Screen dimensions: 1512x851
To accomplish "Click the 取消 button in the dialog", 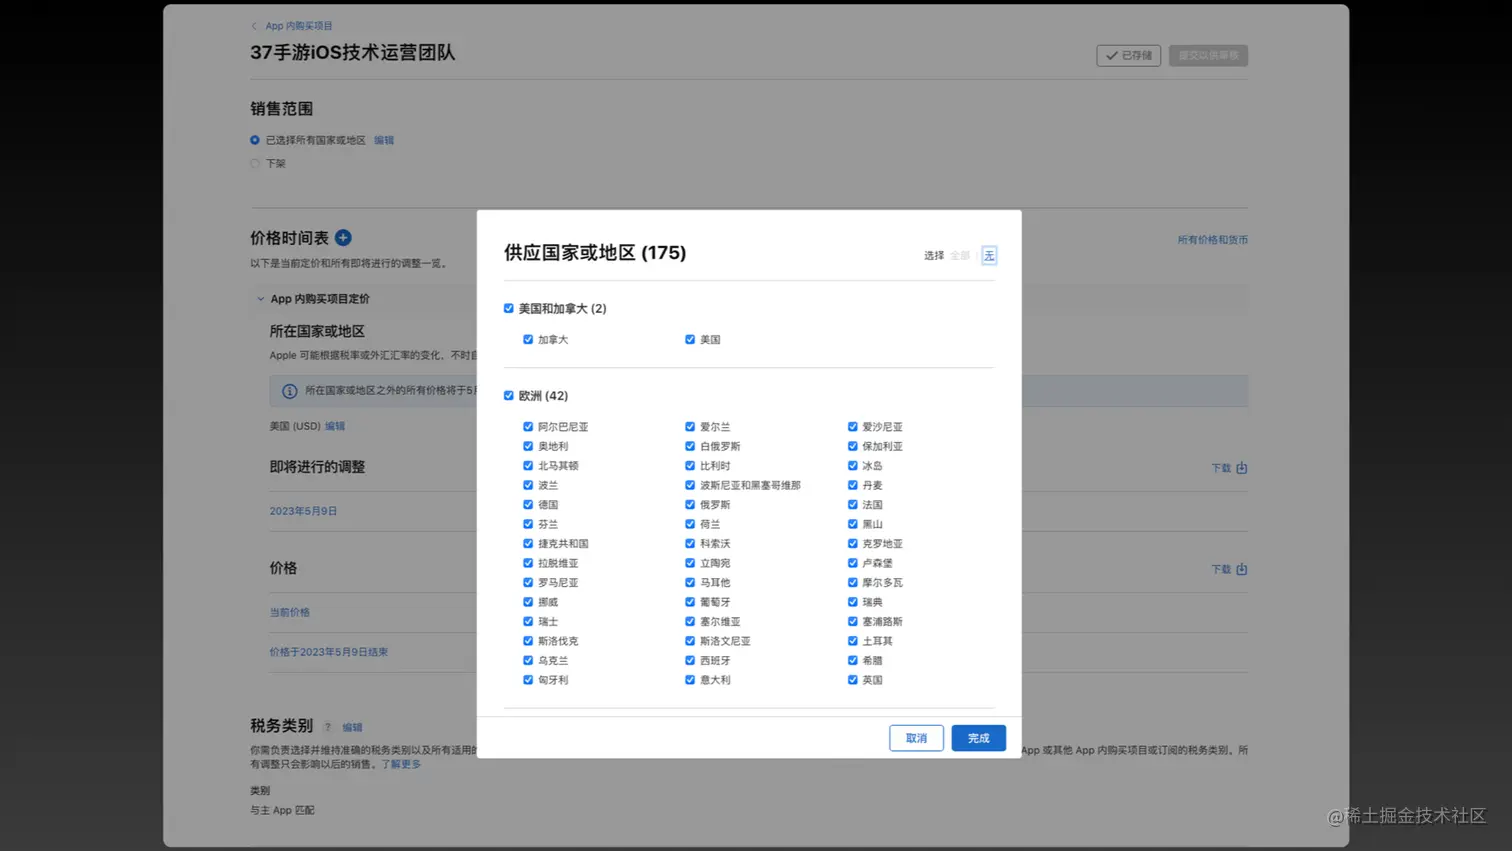I will pyautogui.click(x=916, y=738).
